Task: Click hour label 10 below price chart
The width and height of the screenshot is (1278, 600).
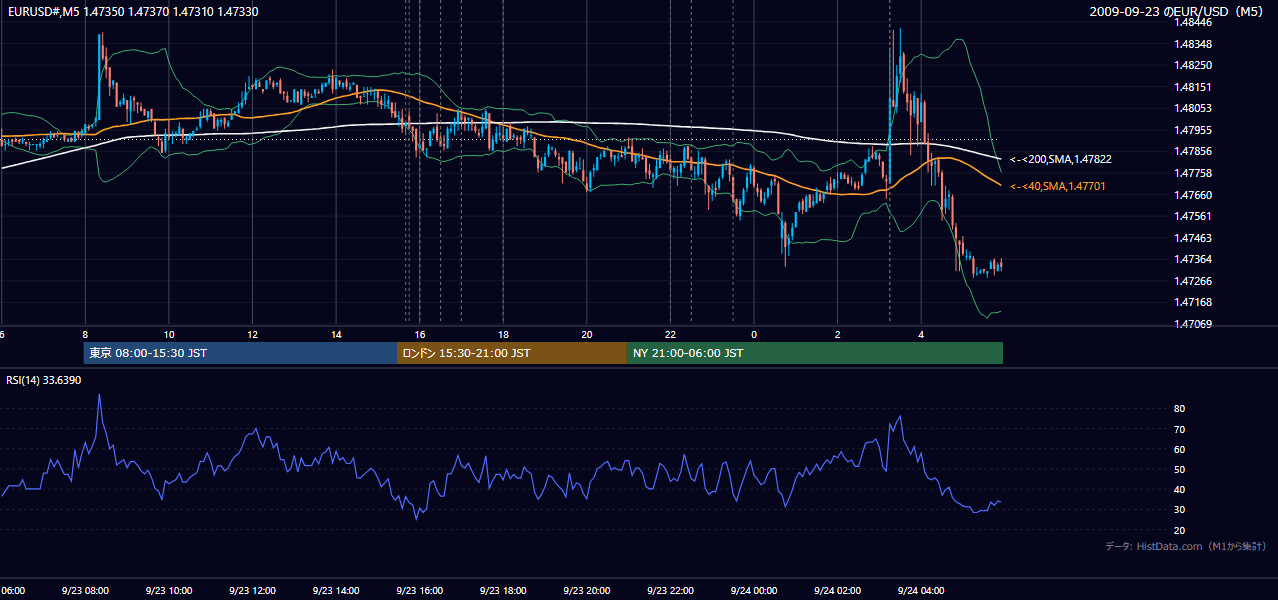Action: tap(169, 334)
